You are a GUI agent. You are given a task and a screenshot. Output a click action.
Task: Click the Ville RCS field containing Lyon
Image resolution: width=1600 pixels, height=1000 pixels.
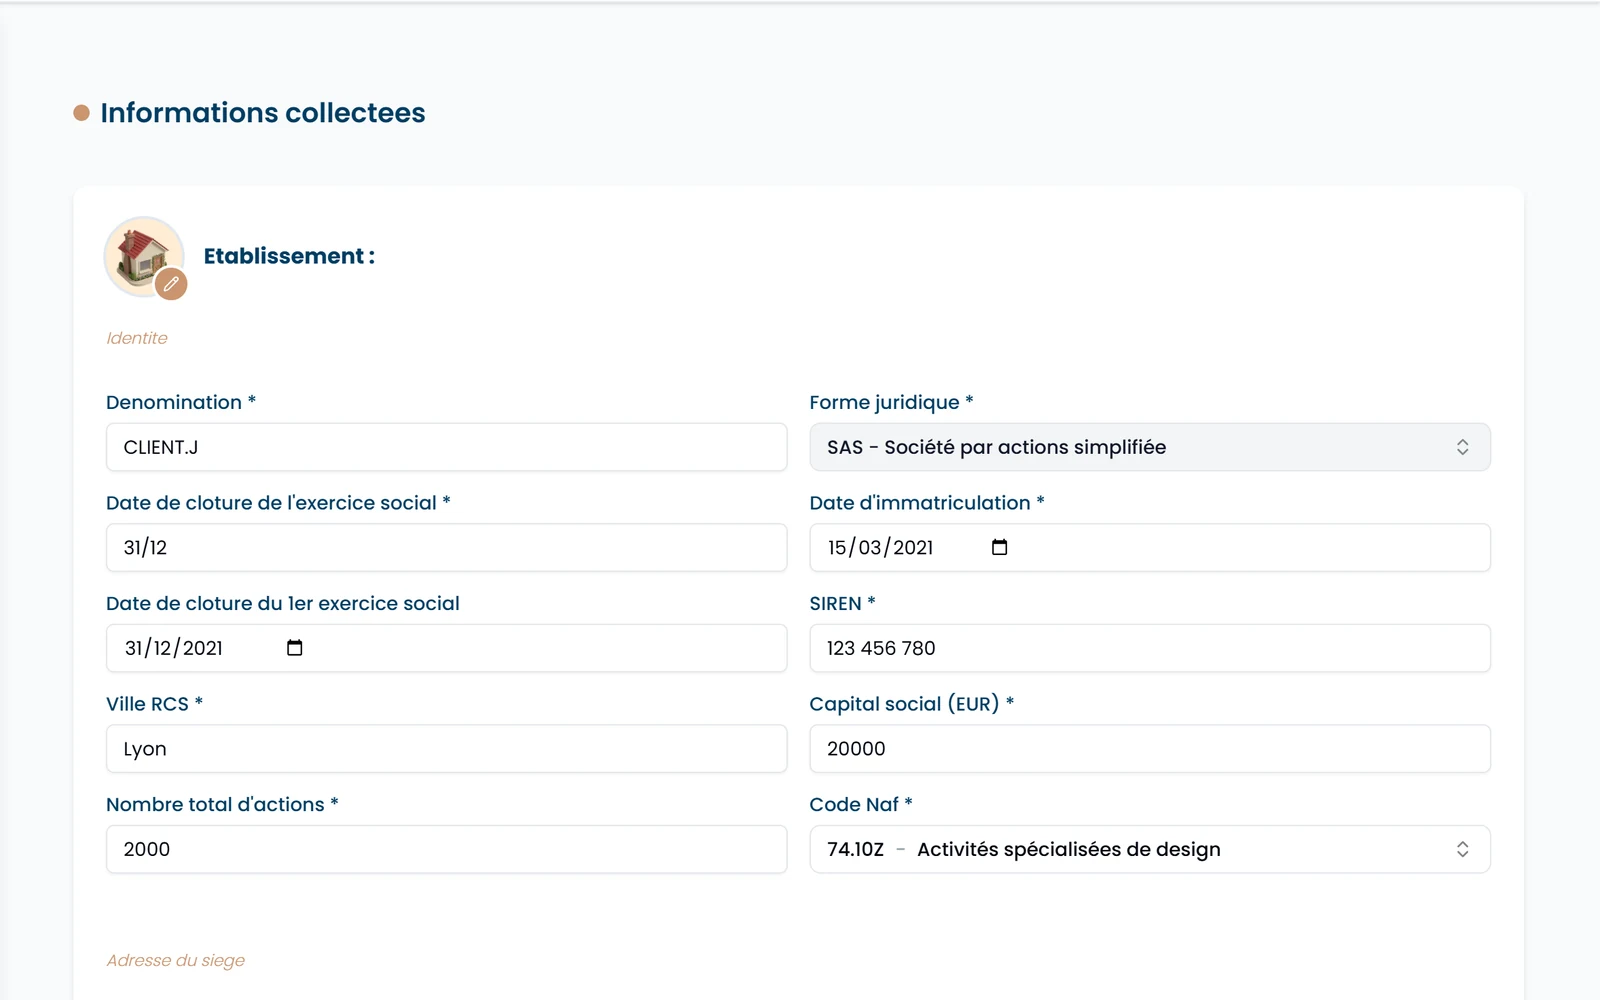pos(446,749)
